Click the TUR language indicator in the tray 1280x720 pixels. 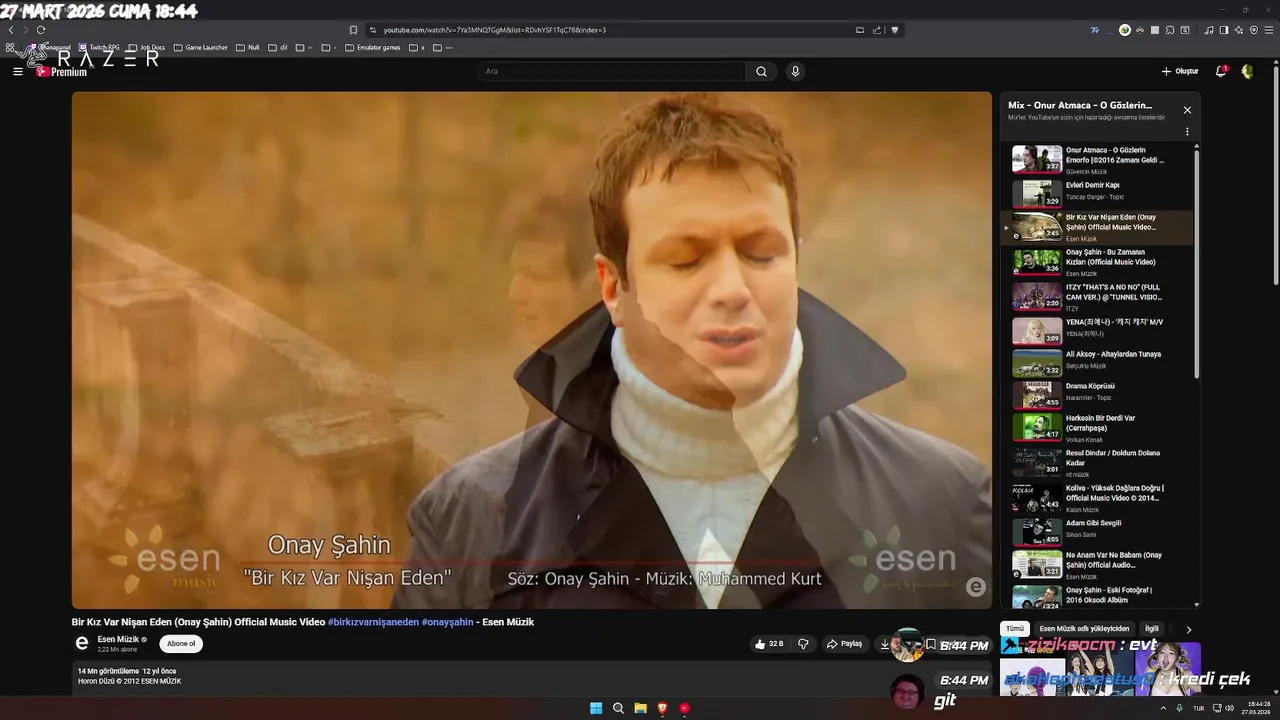1198,708
